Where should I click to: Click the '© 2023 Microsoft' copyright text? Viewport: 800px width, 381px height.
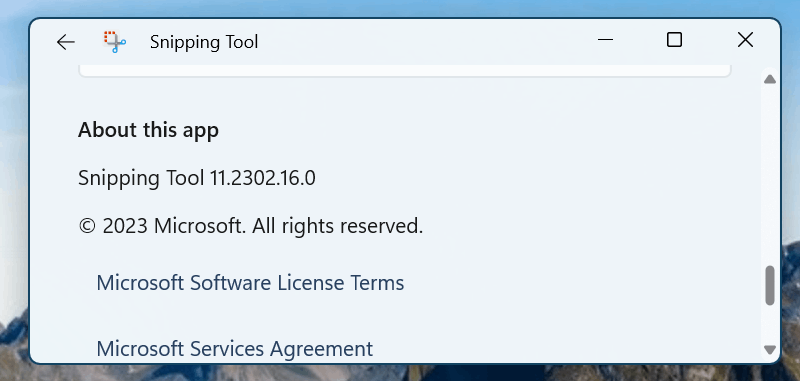click(251, 225)
